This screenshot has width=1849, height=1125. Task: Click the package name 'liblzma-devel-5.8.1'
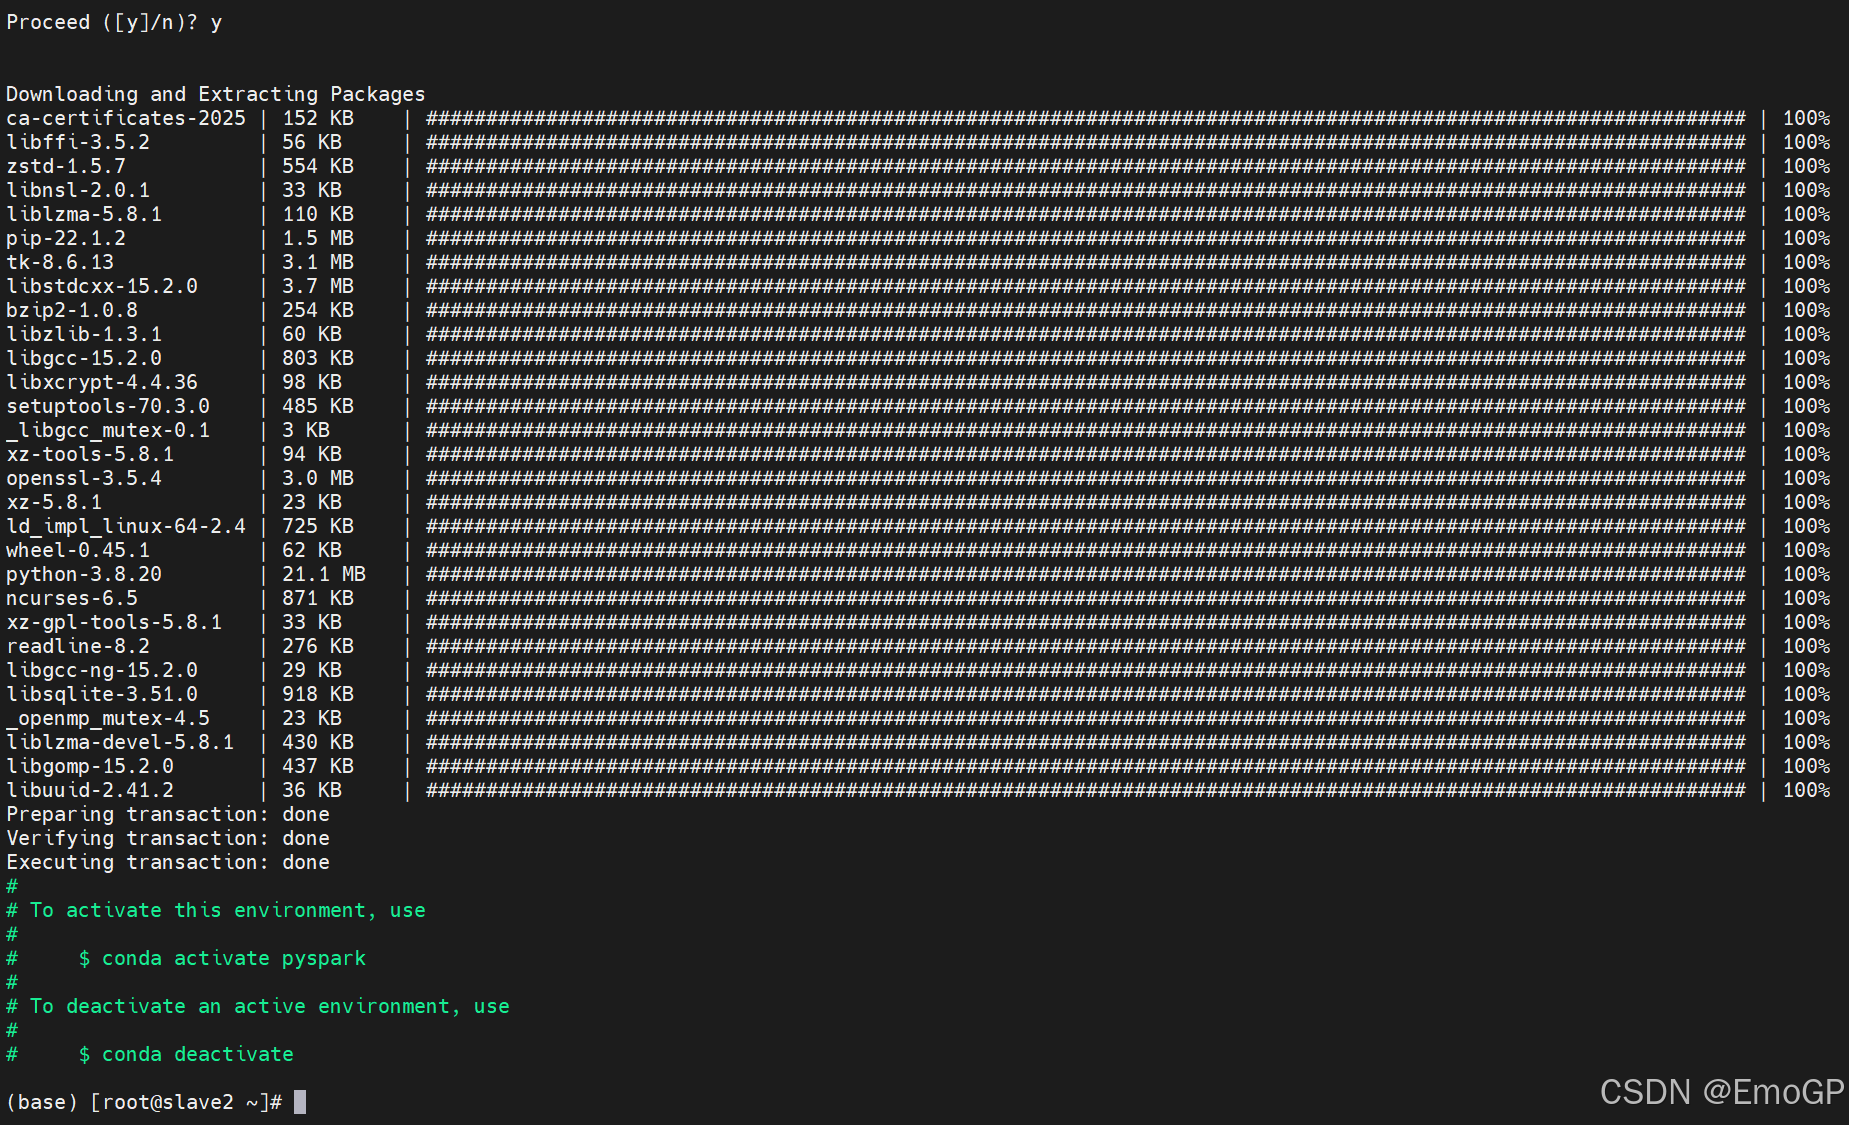[x=120, y=742]
